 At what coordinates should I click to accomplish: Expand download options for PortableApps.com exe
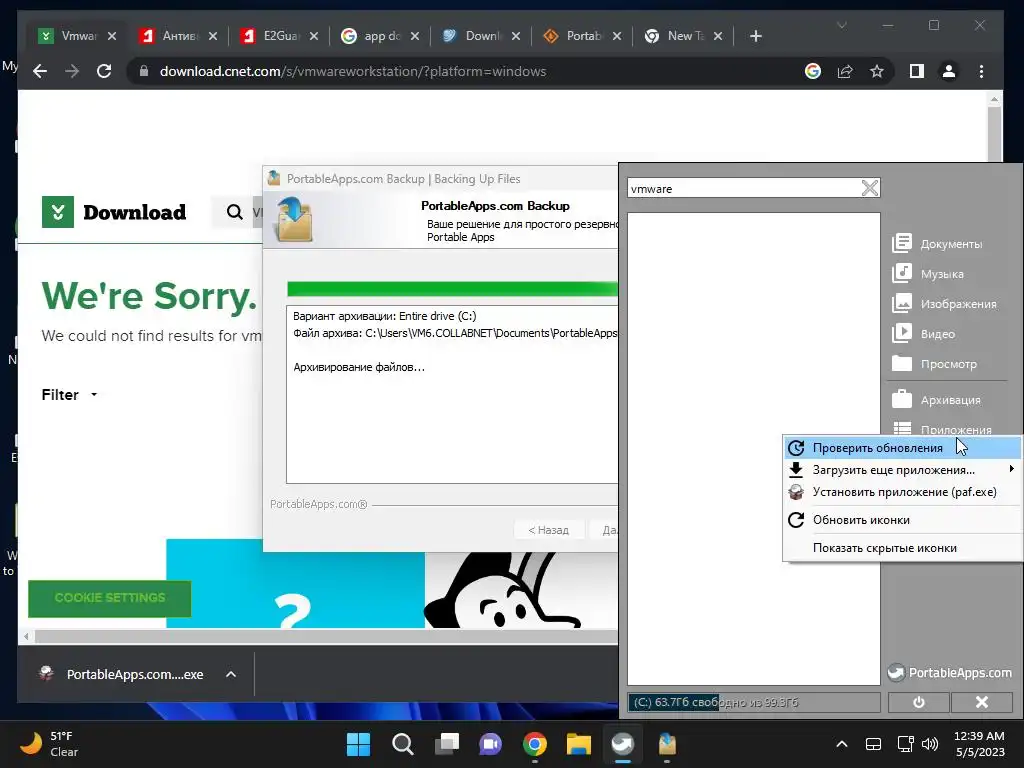point(231,674)
